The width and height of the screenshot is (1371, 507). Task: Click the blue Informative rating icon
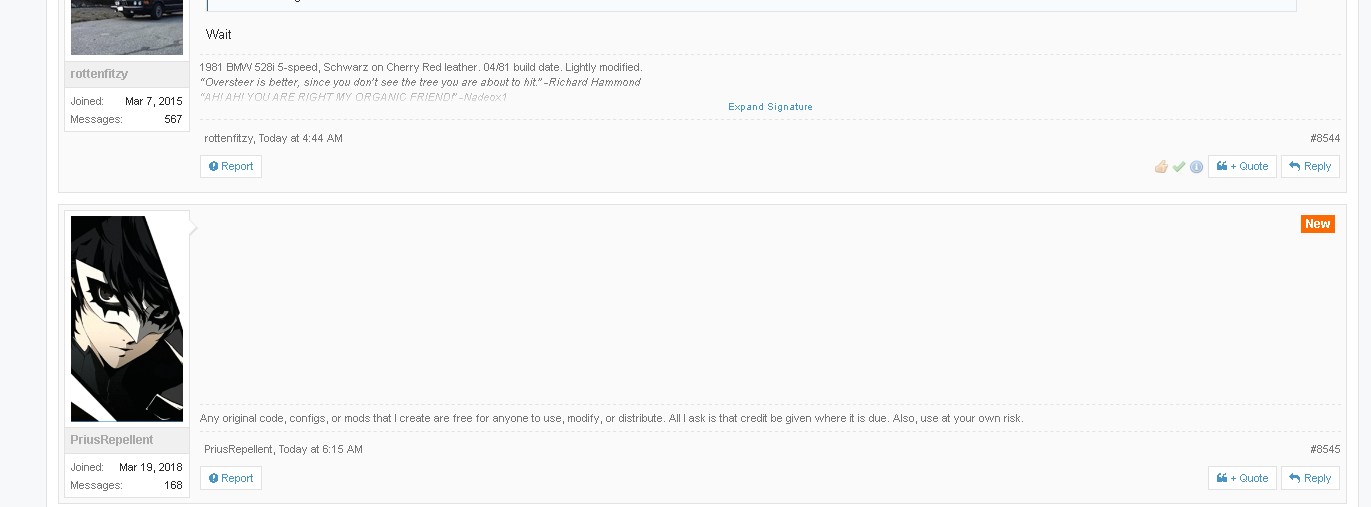[x=1196, y=167]
